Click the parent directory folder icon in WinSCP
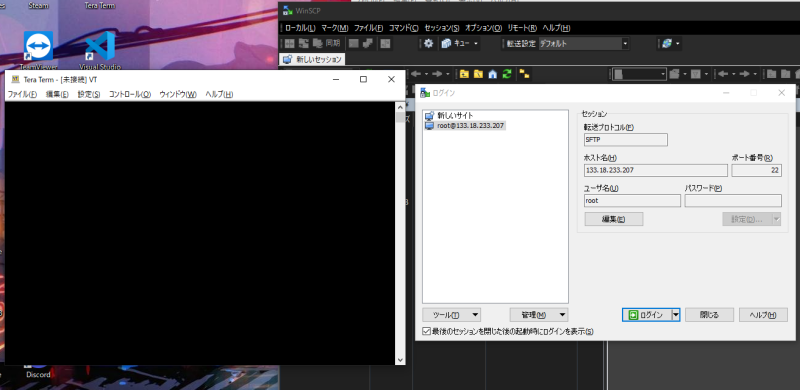The height and width of the screenshot is (390, 800). [464, 75]
